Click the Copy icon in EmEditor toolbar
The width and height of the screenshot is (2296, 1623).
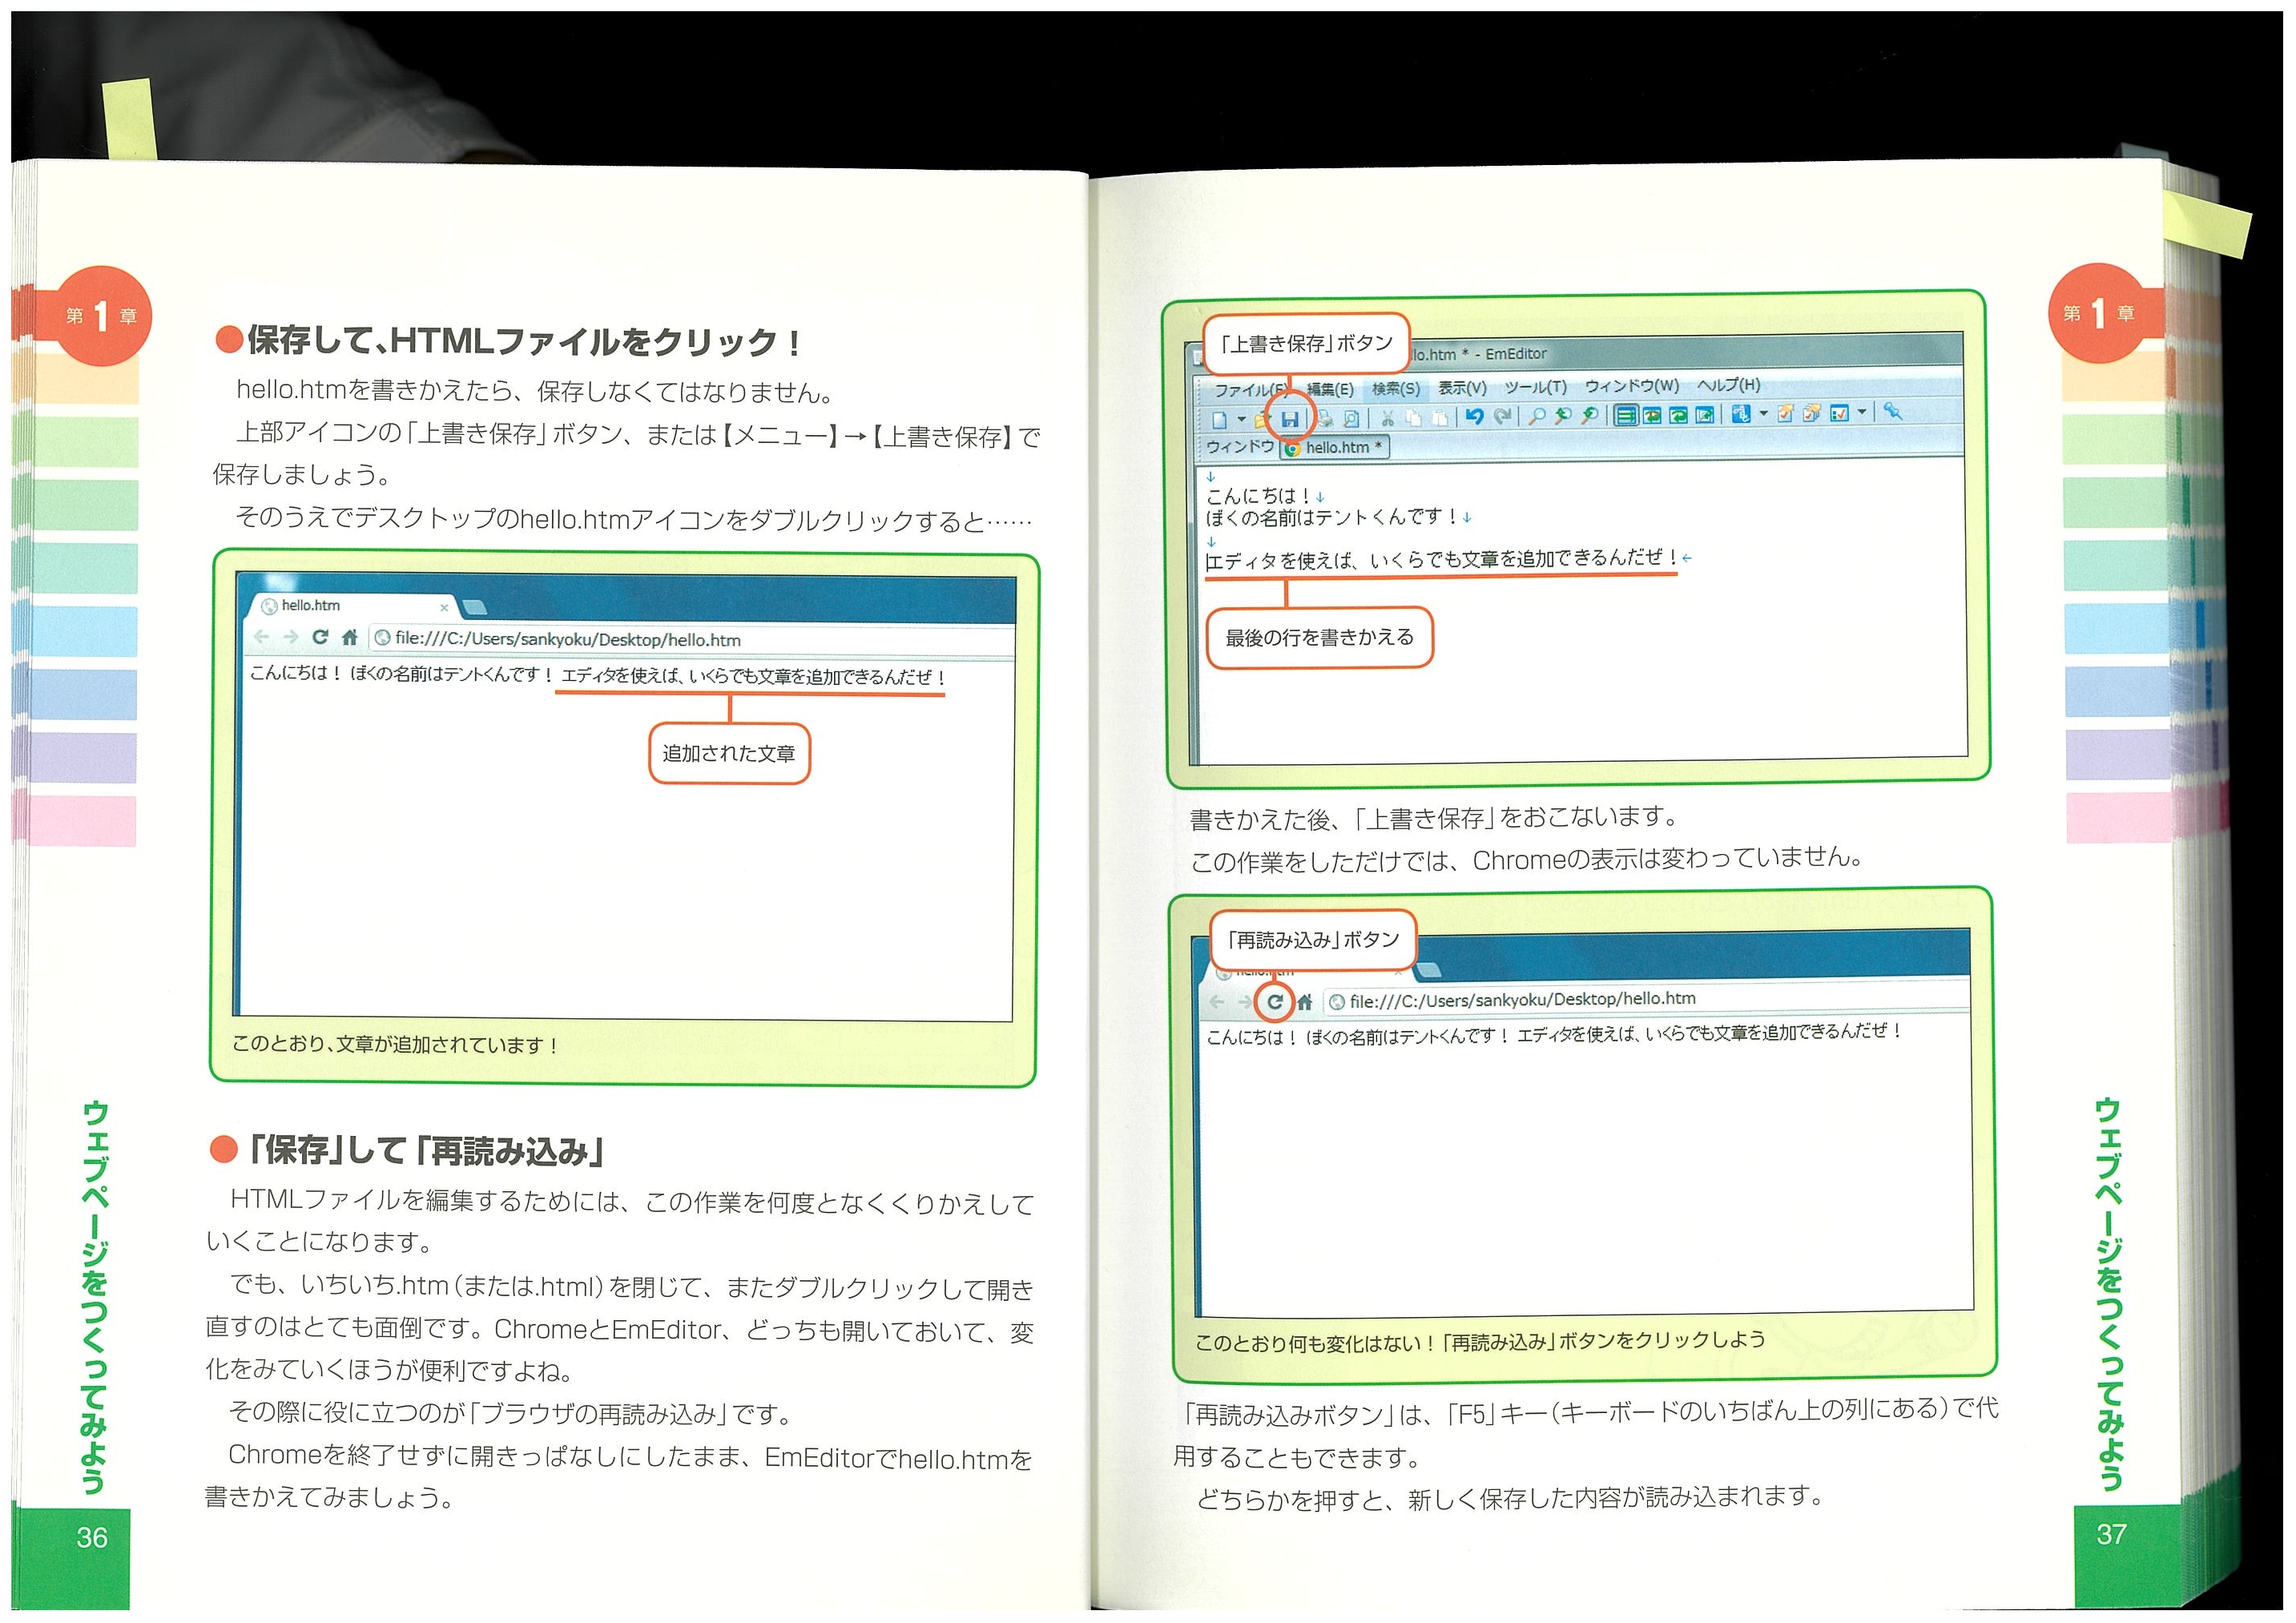click(1413, 418)
